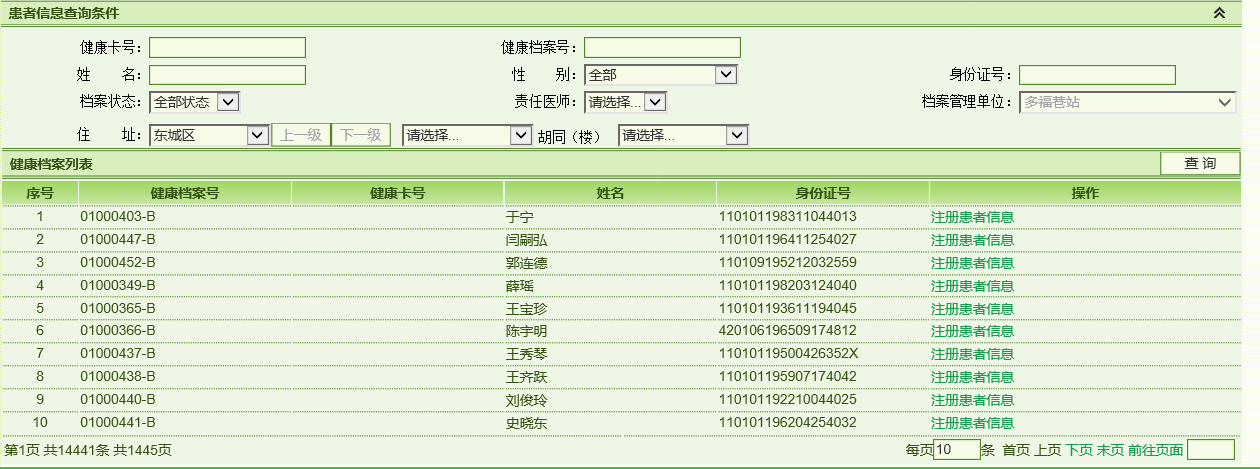
Task: Click the 上一级 button
Action: 300,135
